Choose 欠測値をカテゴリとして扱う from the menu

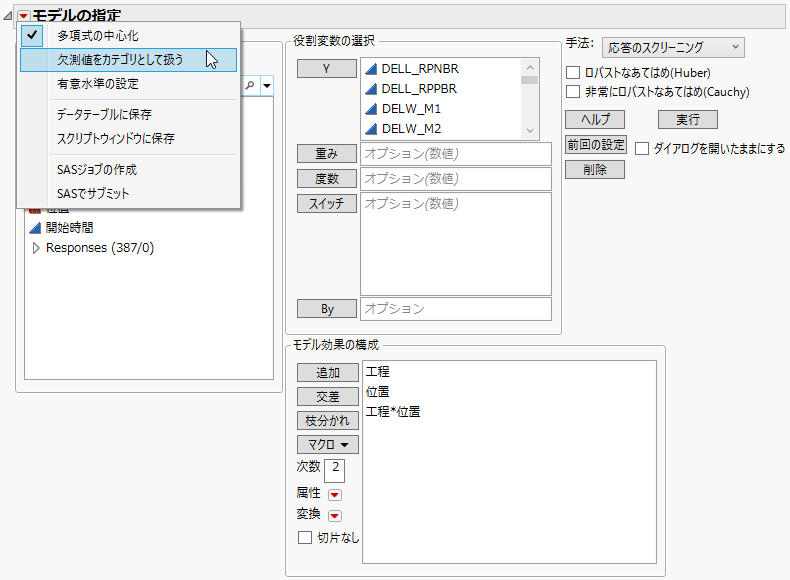(128, 60)
